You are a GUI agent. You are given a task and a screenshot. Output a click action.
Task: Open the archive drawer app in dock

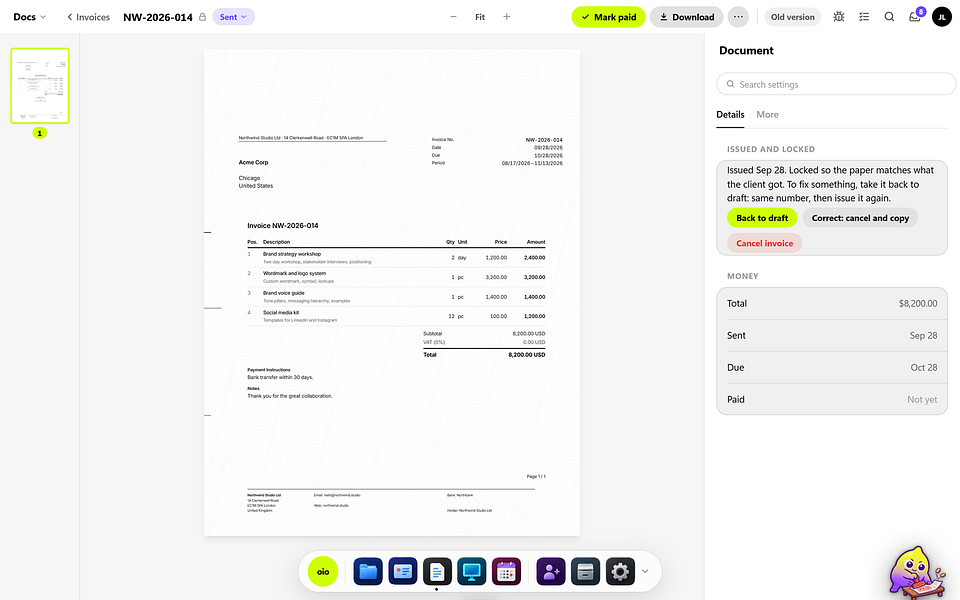[x=585, y=571]
